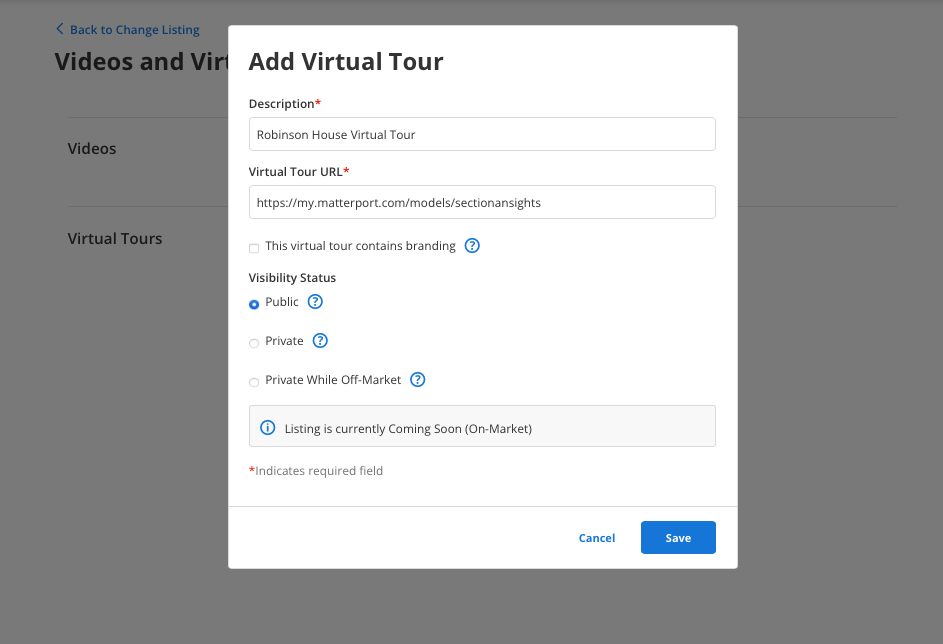Open help tooltip for branding option
This screenshot has width=943, height=644.
tap(473, 246)
